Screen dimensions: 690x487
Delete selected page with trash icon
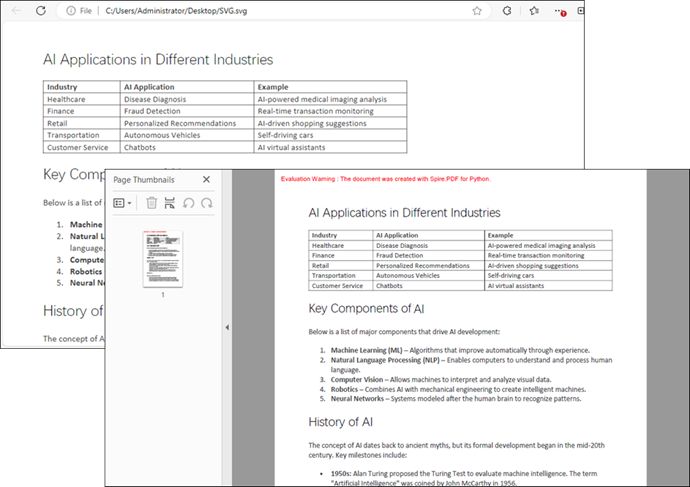click(151, 203)
